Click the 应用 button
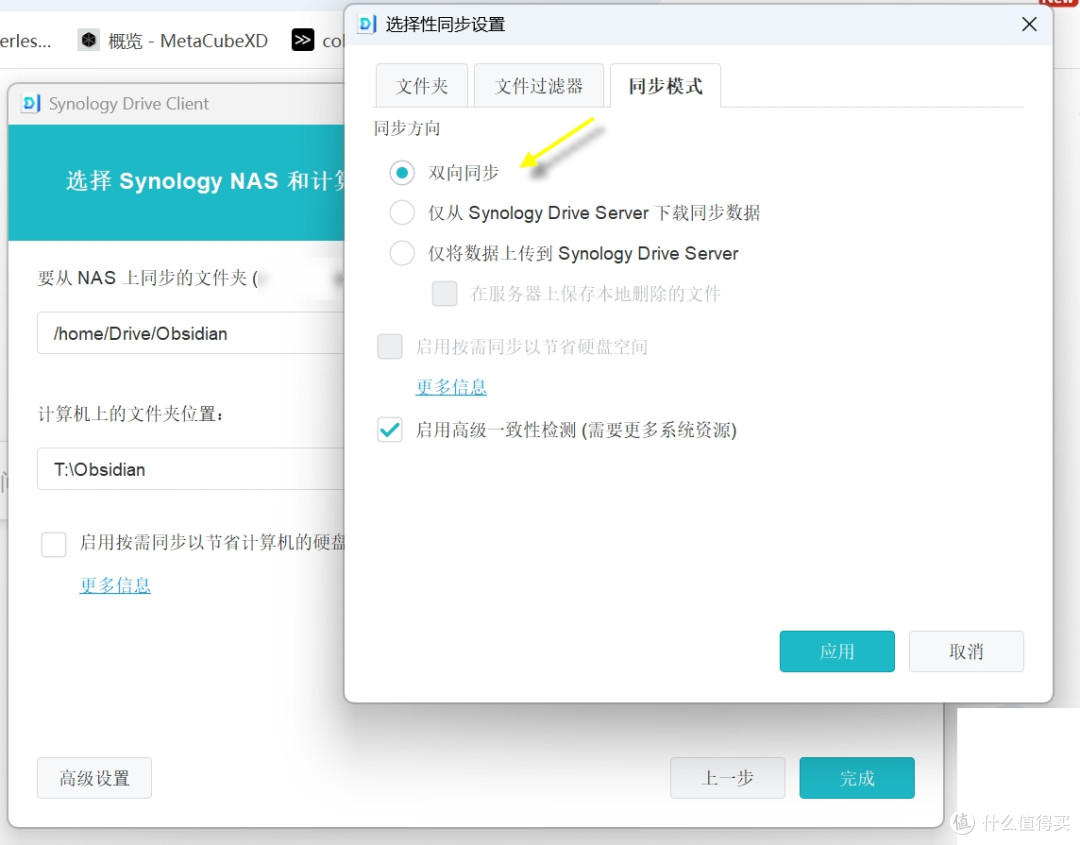Viewport: 1080px width, 845px height. coord(837,651)
